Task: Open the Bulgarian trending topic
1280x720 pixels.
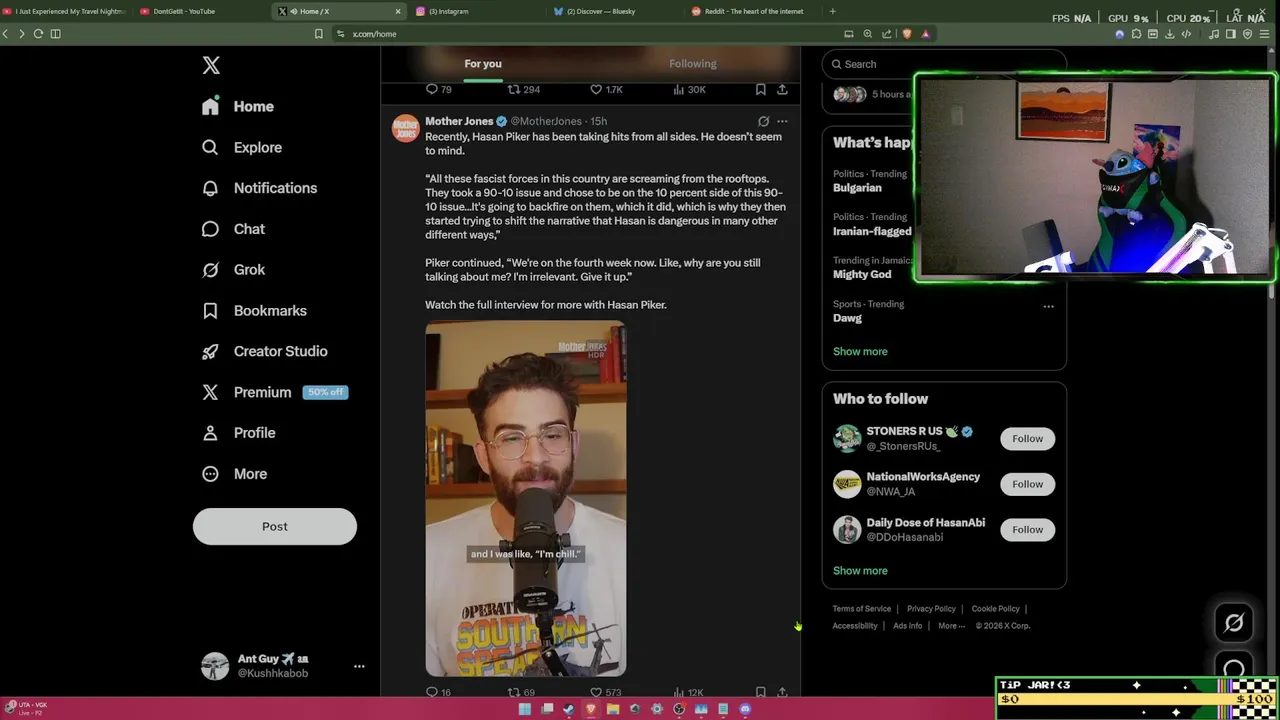Action: pyautogui.click(x=857, y=188)
